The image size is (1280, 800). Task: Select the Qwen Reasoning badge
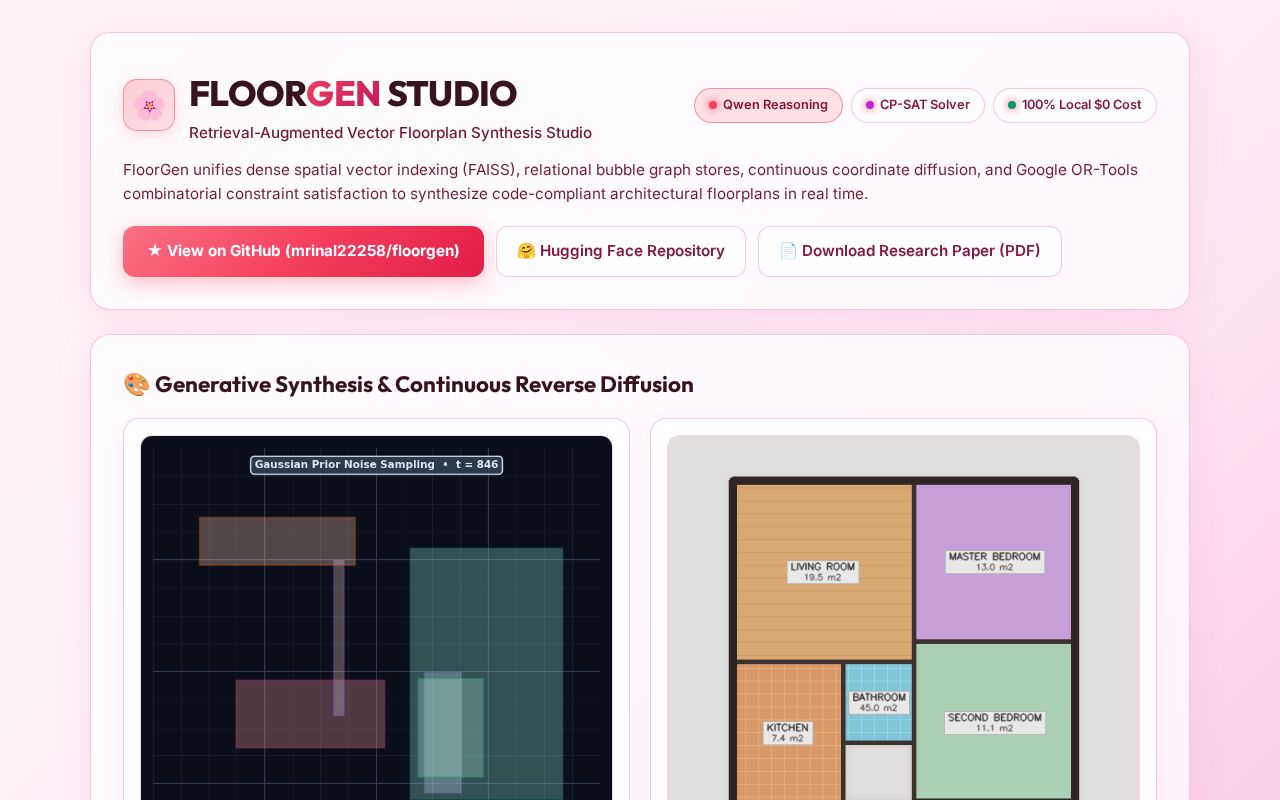click(768, 105)
